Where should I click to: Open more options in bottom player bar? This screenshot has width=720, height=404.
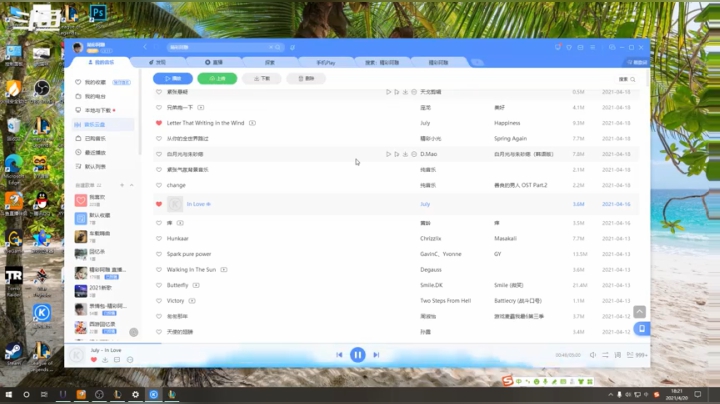click(130, 360)
